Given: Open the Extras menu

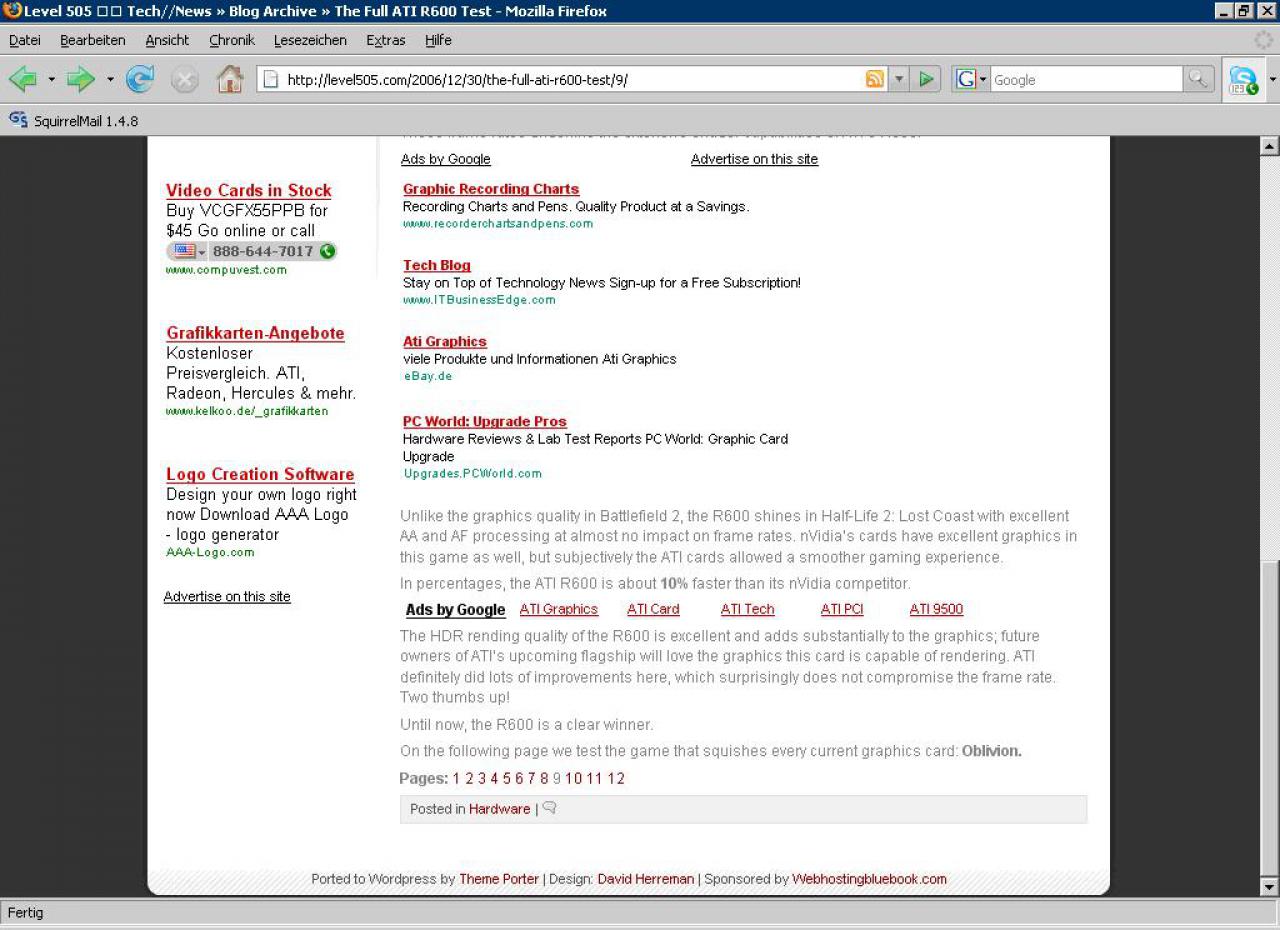Looking at the screenshot, I should pos(386,40).
